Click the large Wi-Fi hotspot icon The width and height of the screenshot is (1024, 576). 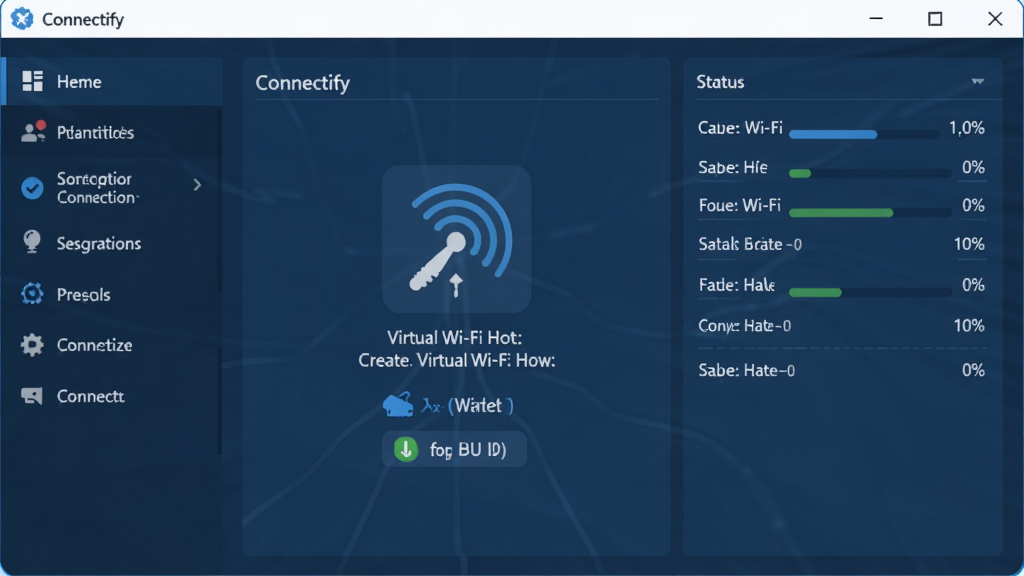pos(456,239)
